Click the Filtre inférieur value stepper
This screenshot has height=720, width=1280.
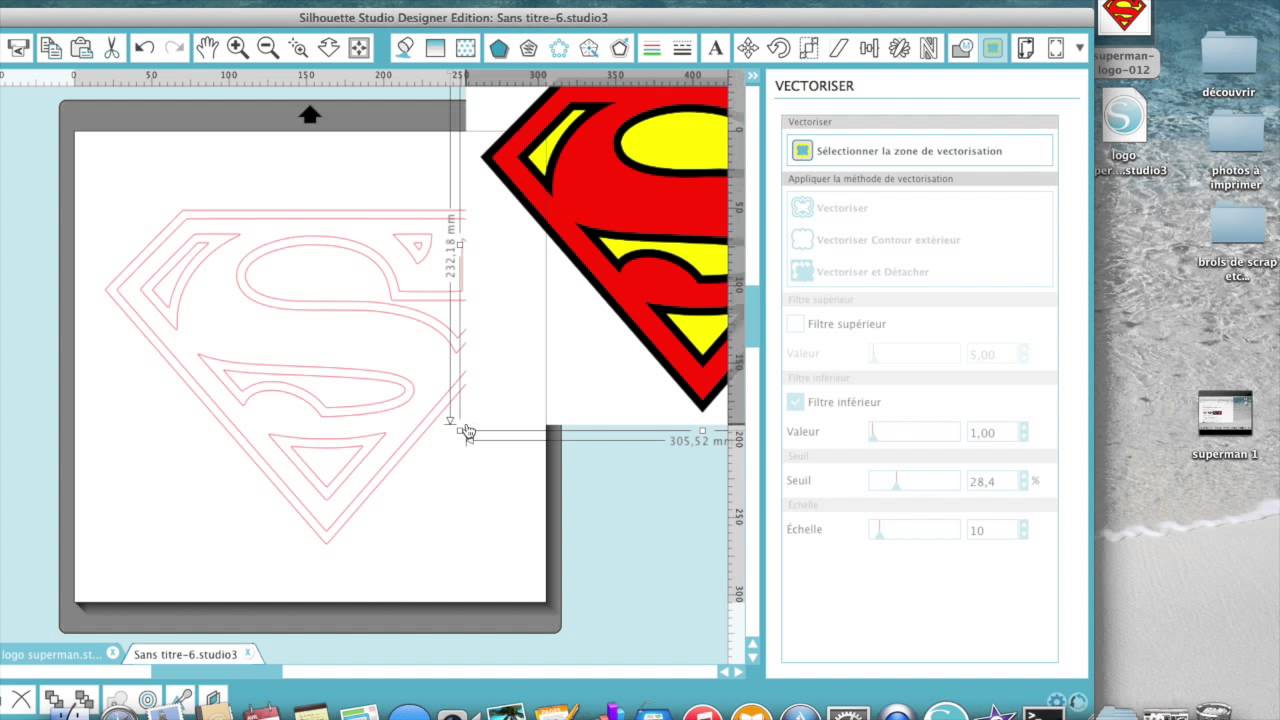(x=1023, y=432)
